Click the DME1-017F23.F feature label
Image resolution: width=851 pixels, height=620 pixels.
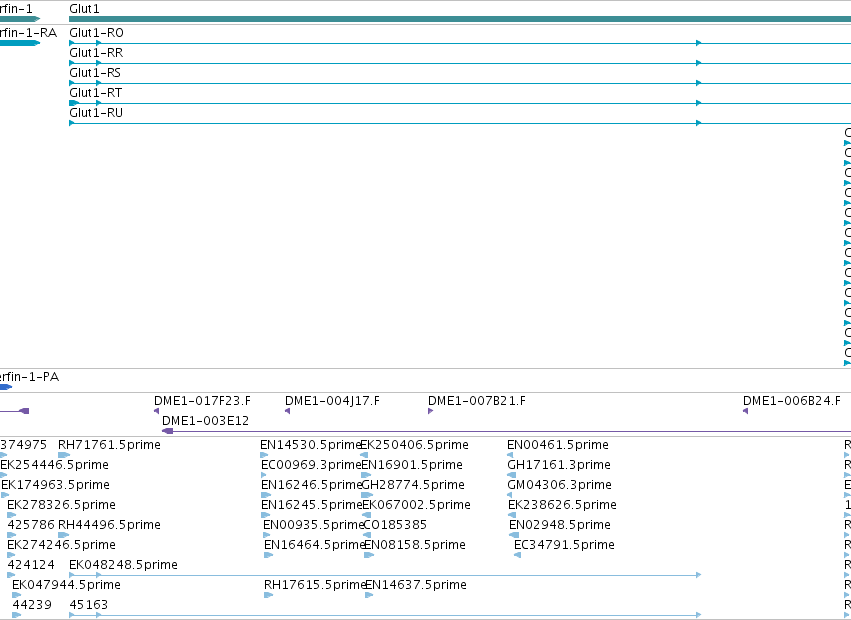pos(202,401)
